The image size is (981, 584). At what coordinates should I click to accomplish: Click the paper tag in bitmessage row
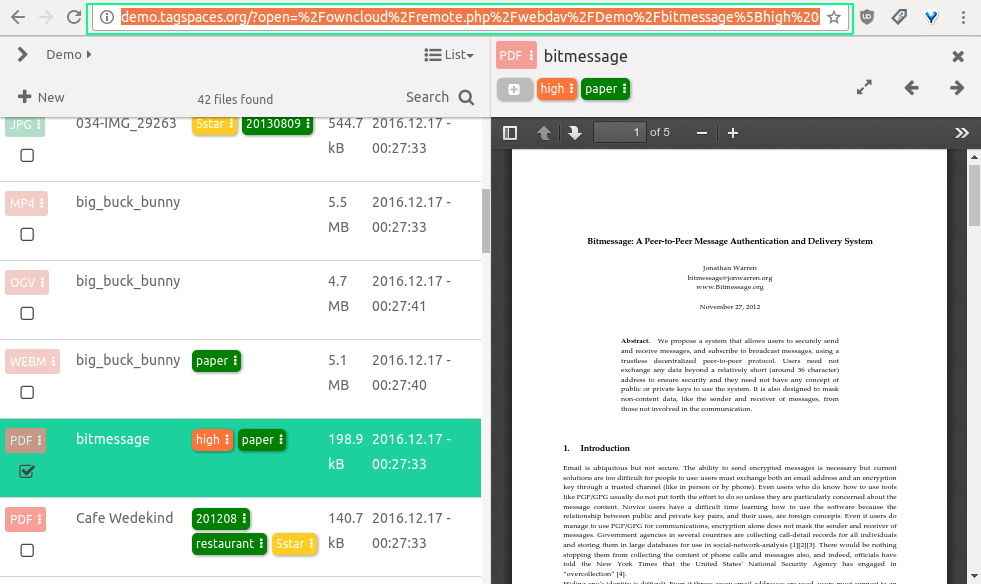[262, 439]
